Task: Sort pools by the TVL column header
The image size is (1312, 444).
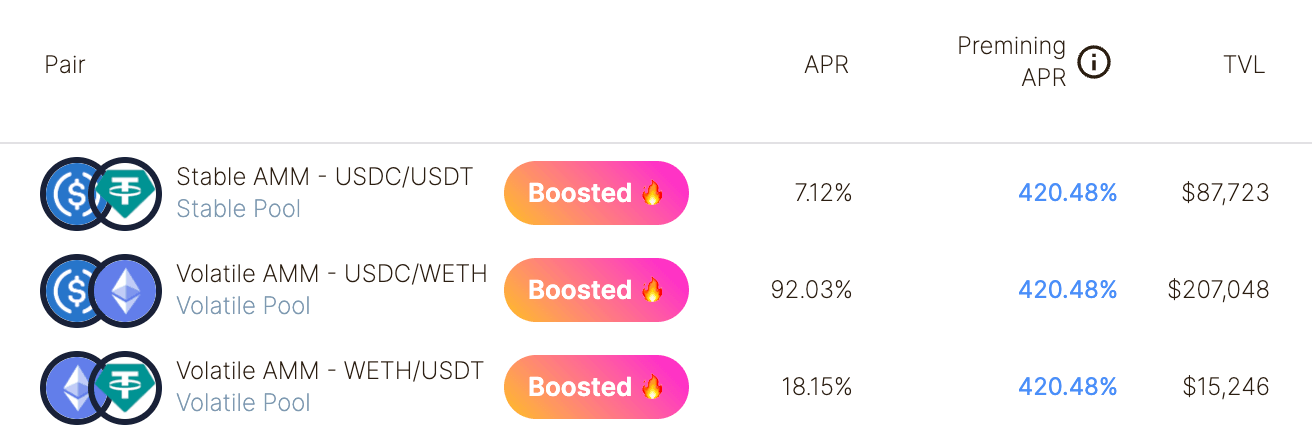Action: tap(1244, 66)
